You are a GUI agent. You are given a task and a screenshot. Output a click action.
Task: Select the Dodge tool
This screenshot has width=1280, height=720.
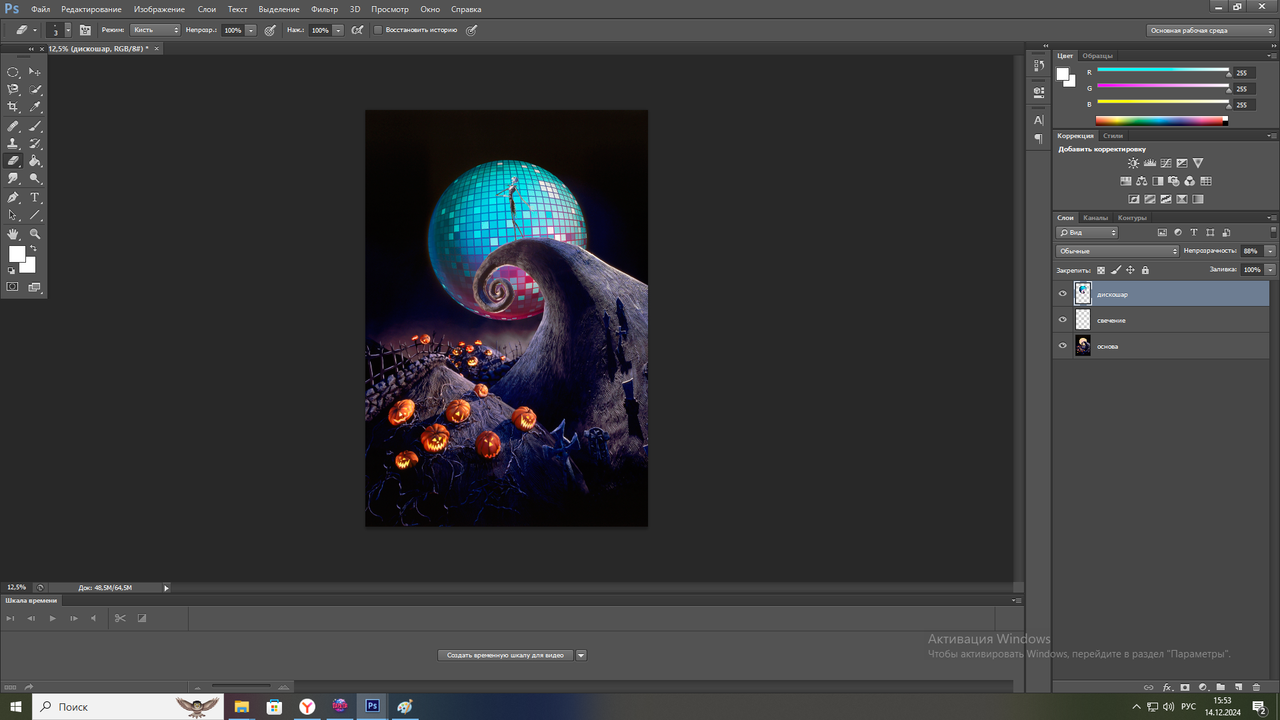coord(35,179)
